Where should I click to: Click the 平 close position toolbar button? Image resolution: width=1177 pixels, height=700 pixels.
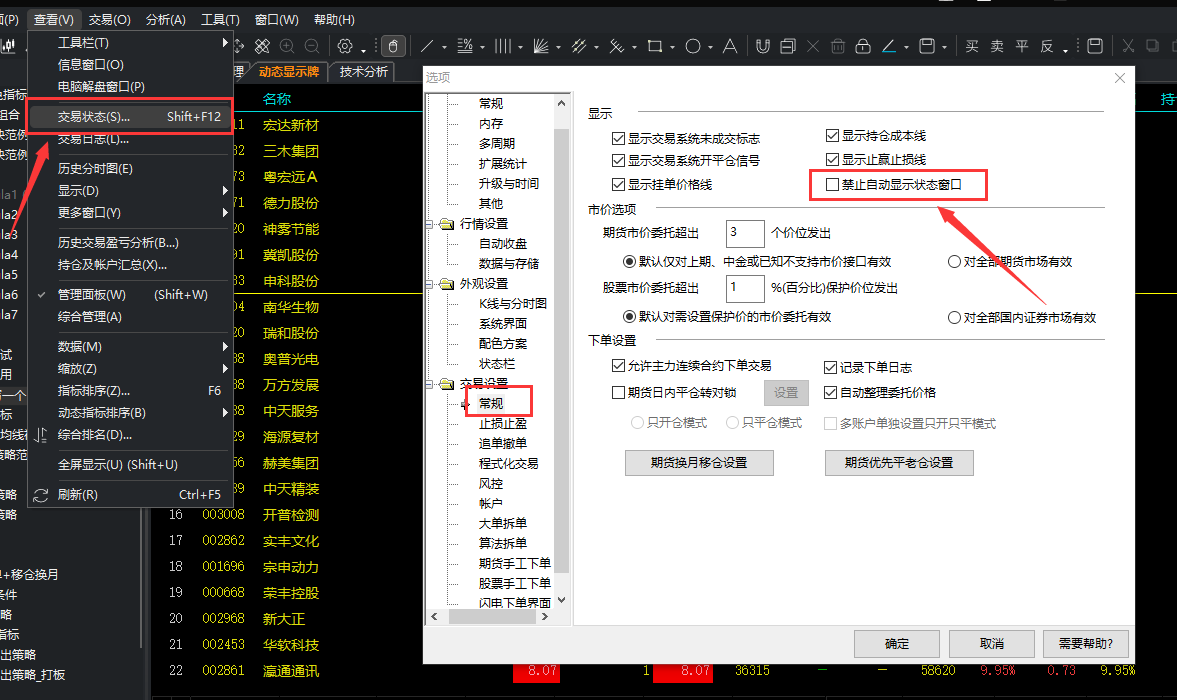click(x=1022, y=47)
